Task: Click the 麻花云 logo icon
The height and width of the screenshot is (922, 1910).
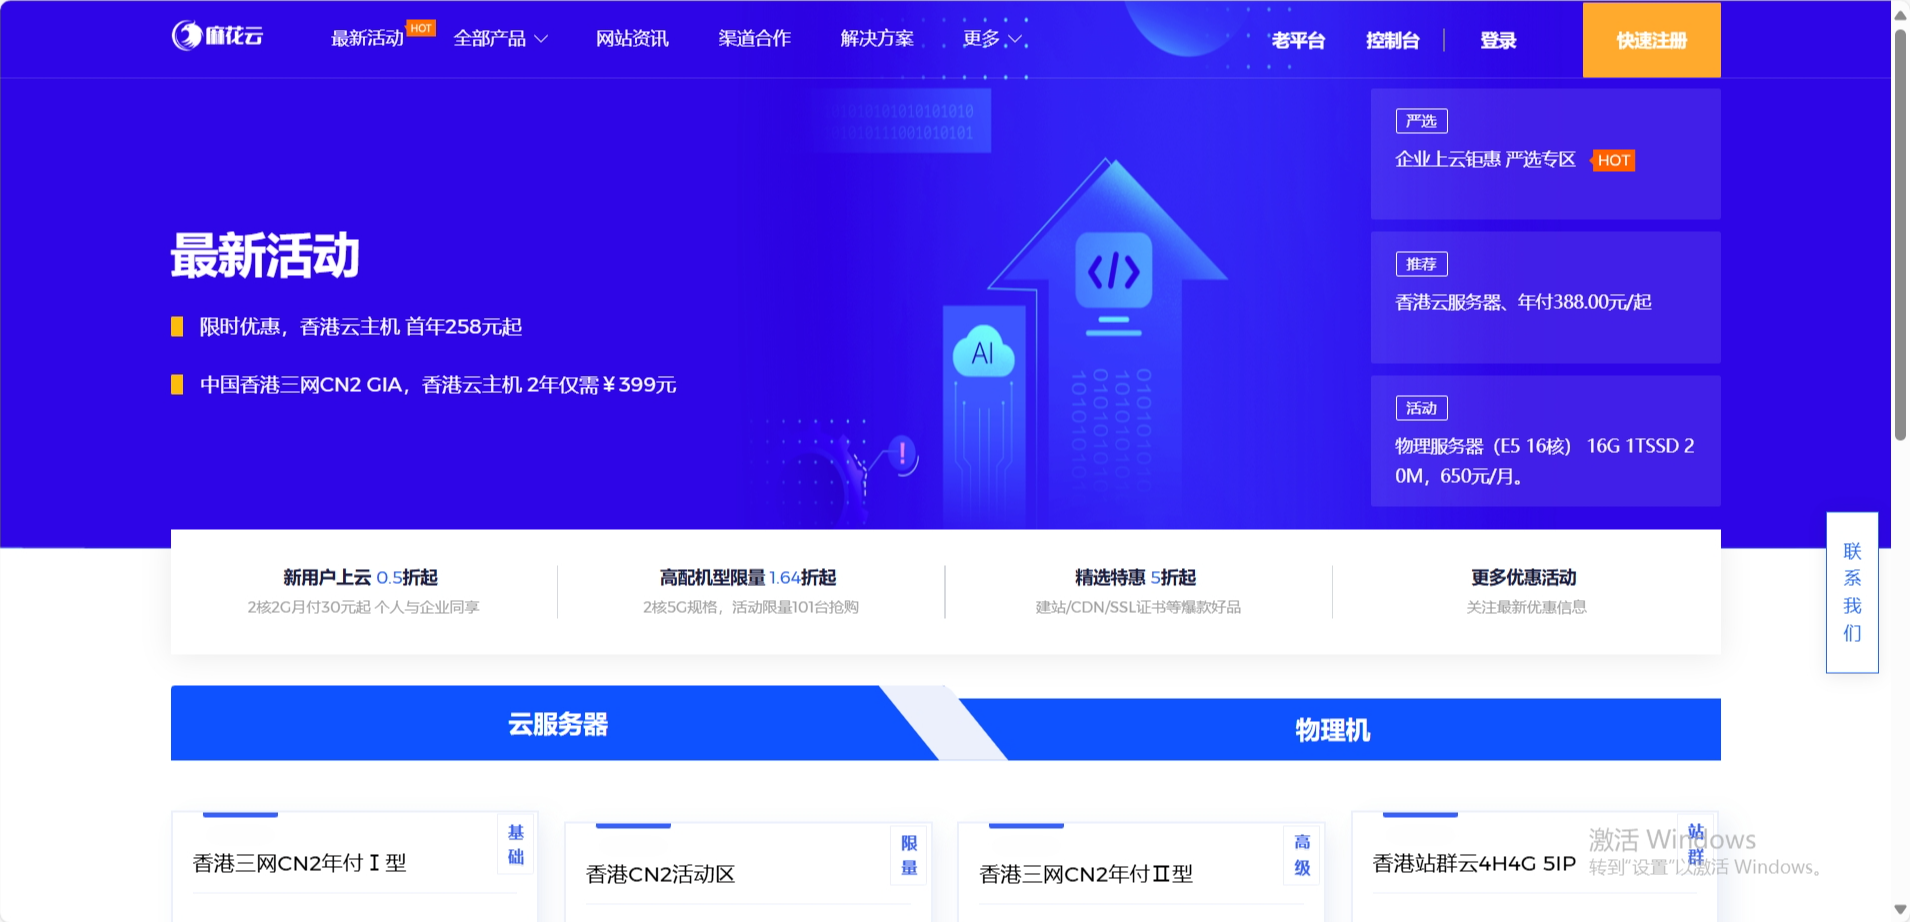Action: pyautogui.click(x=187, y=36)
